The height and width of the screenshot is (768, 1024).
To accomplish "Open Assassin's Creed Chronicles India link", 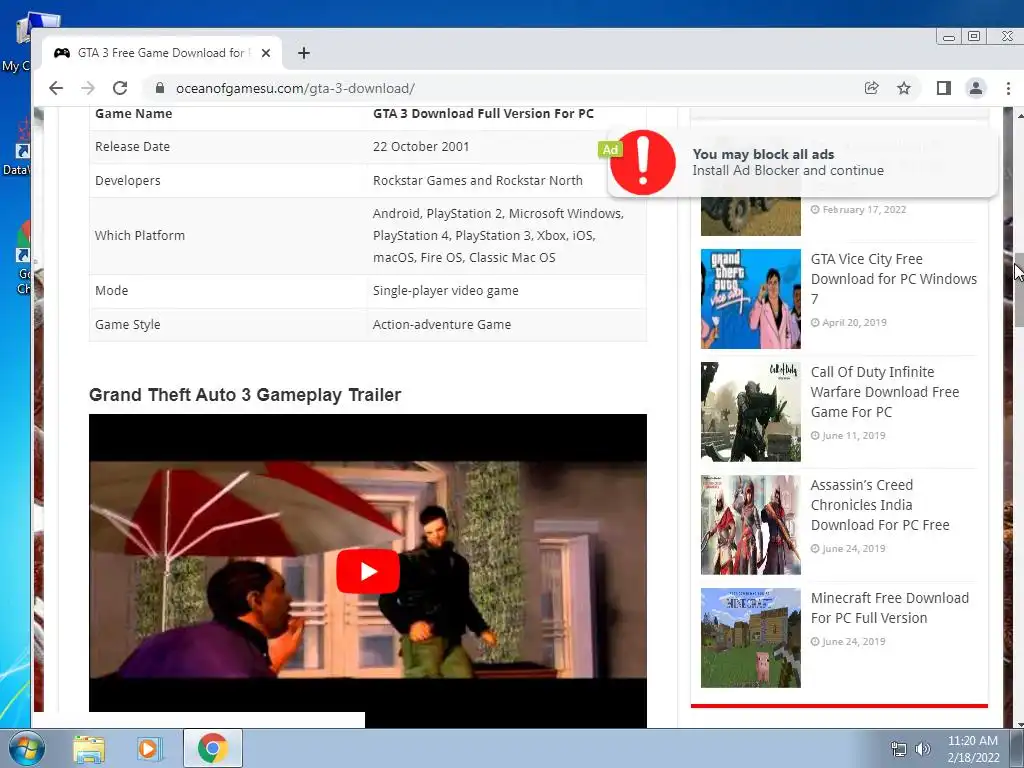I will [x=880, y=505].
